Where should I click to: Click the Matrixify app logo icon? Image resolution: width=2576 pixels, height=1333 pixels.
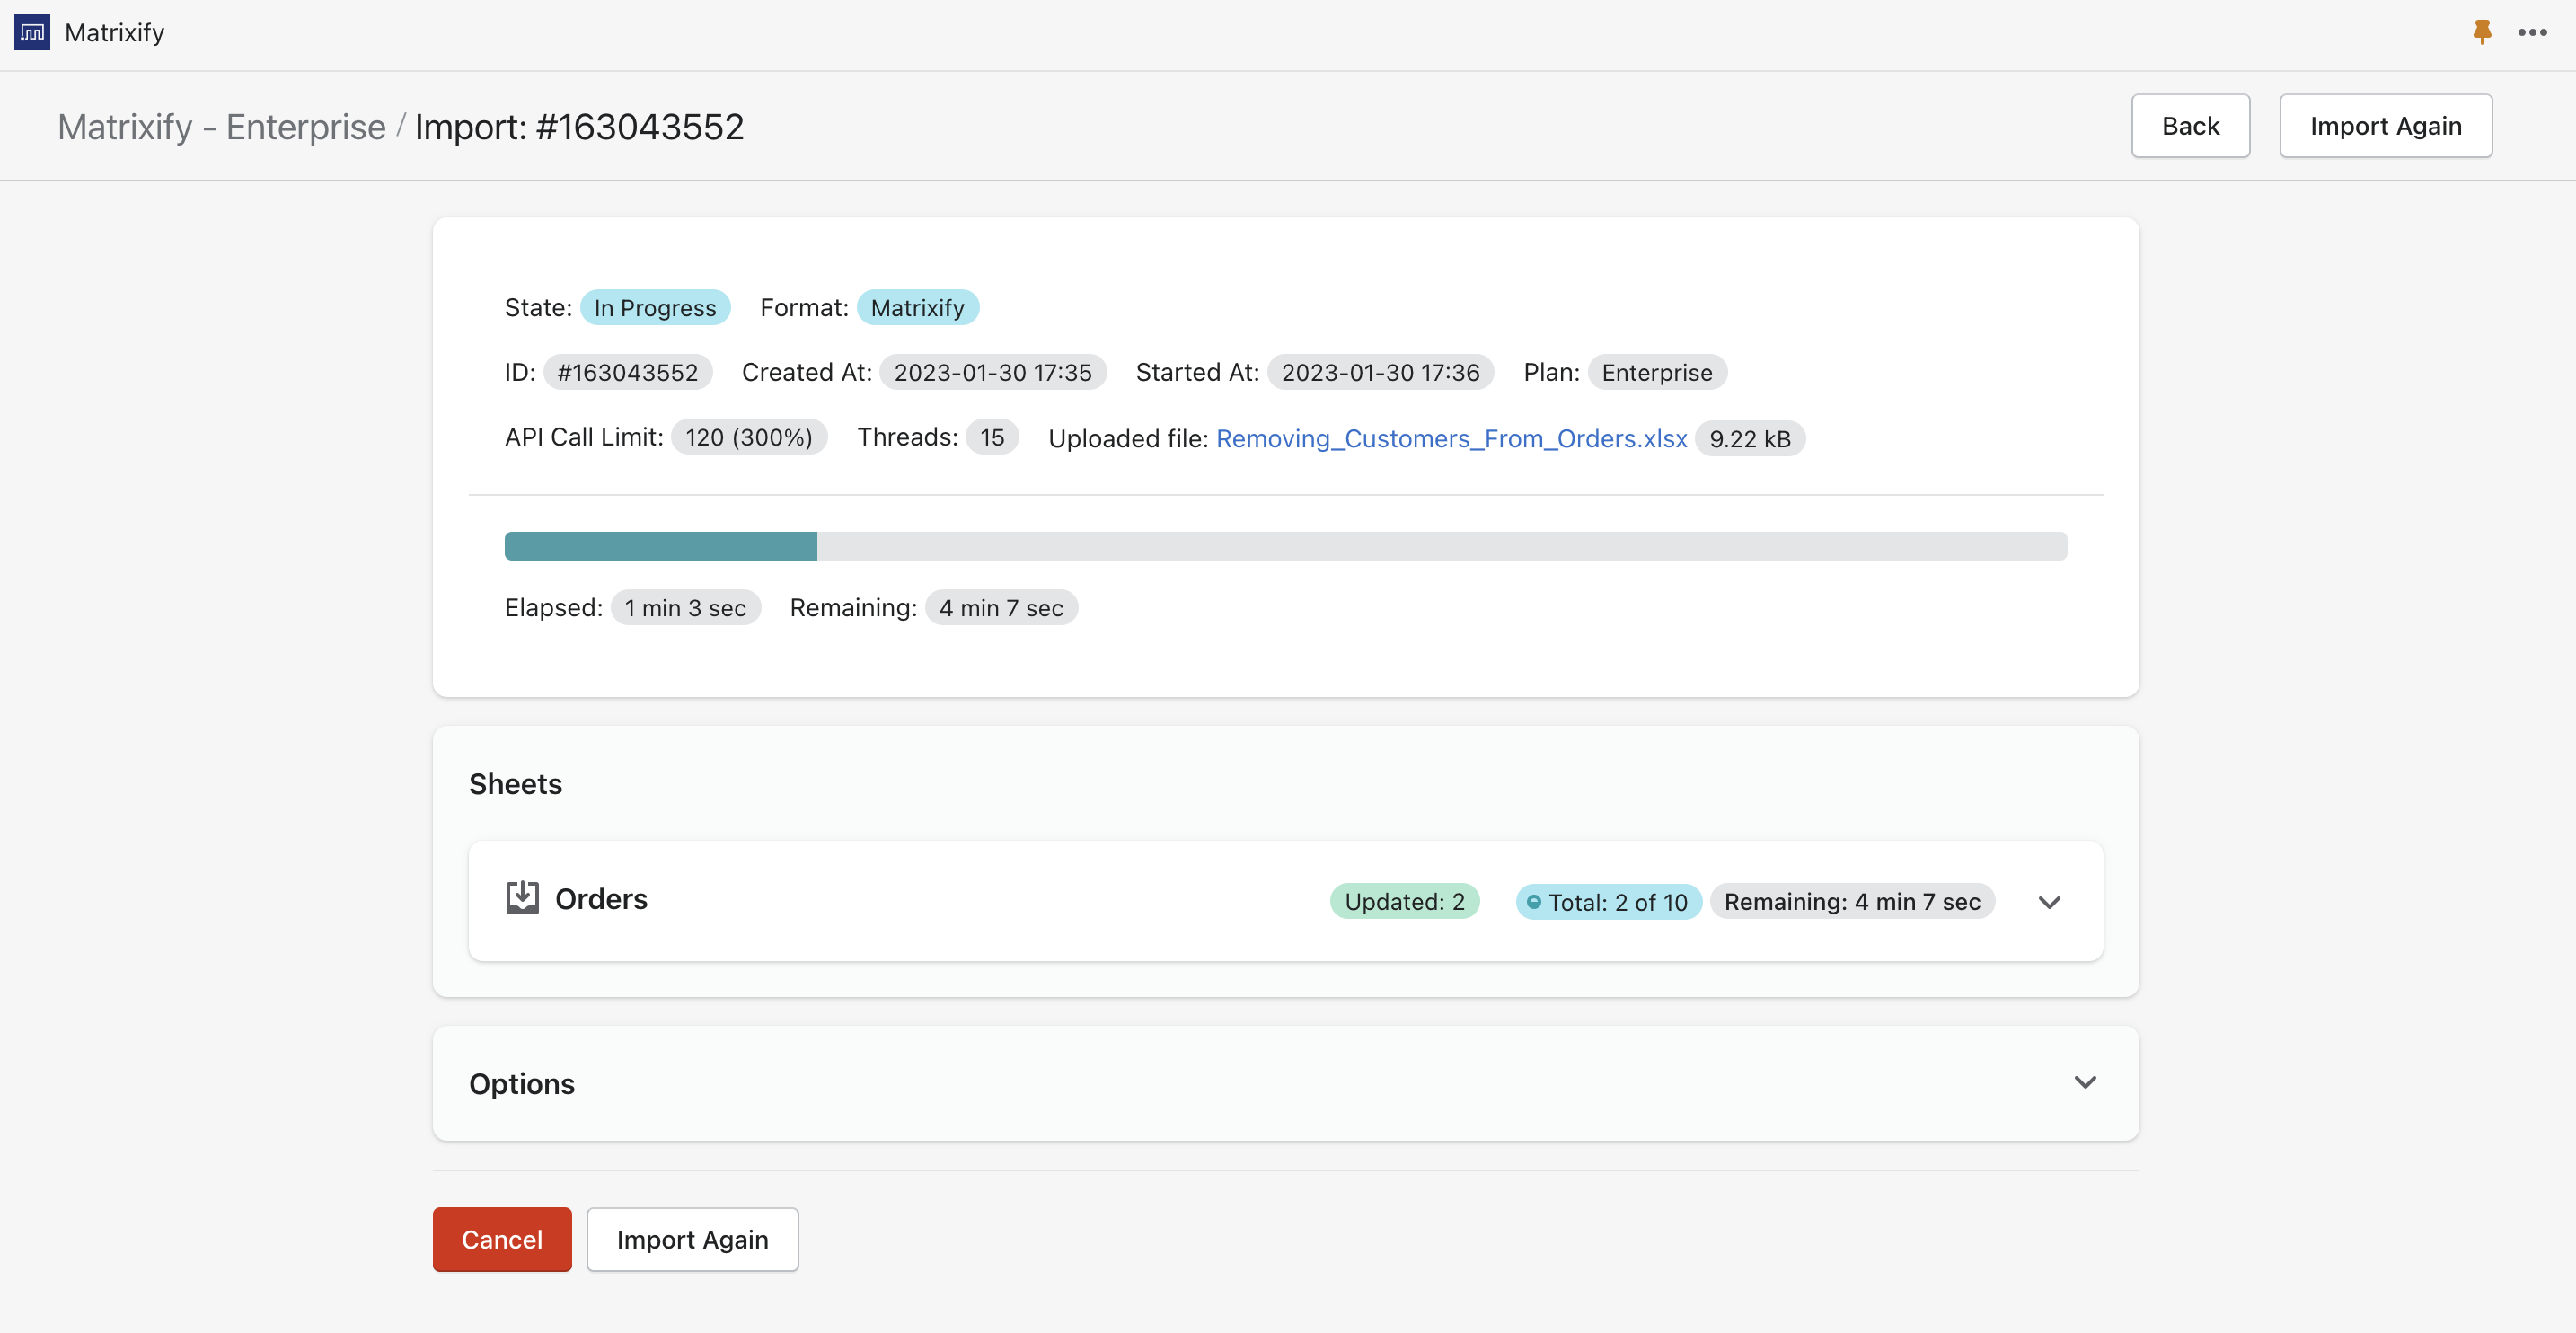pos(32,32)
